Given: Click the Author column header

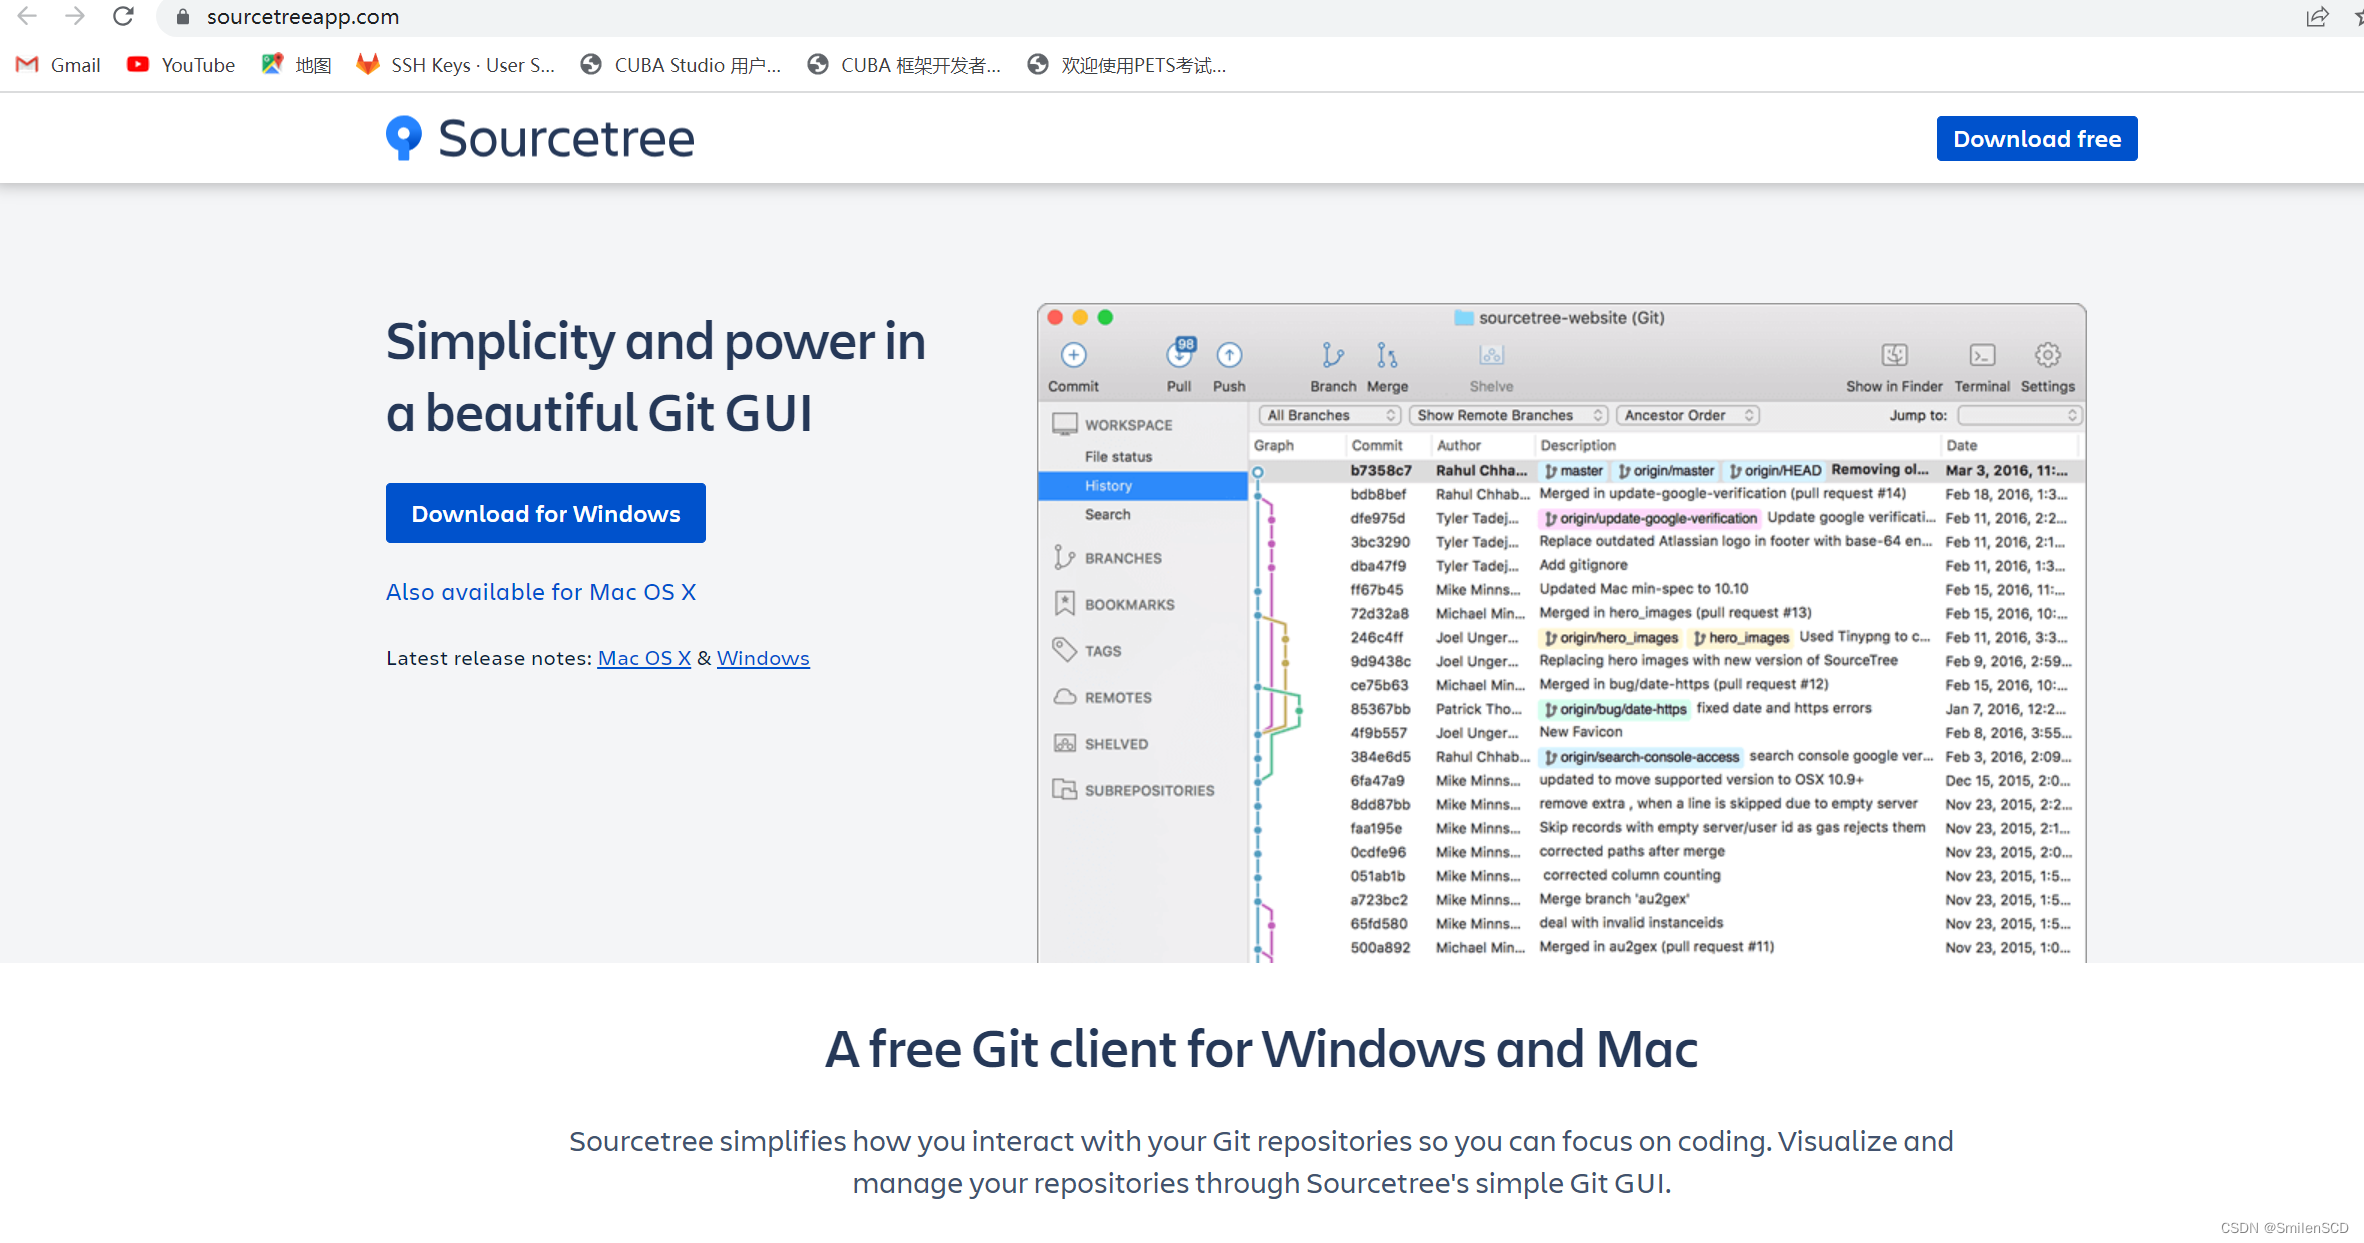Looking at the screenshot, I should coord(1459,445).
